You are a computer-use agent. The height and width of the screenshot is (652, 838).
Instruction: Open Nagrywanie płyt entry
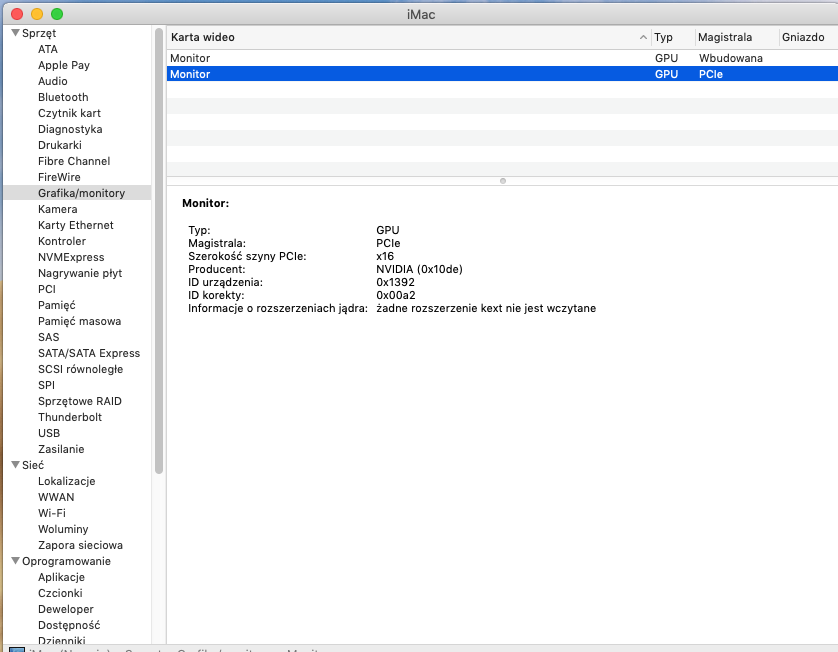(x=80, y=274)
